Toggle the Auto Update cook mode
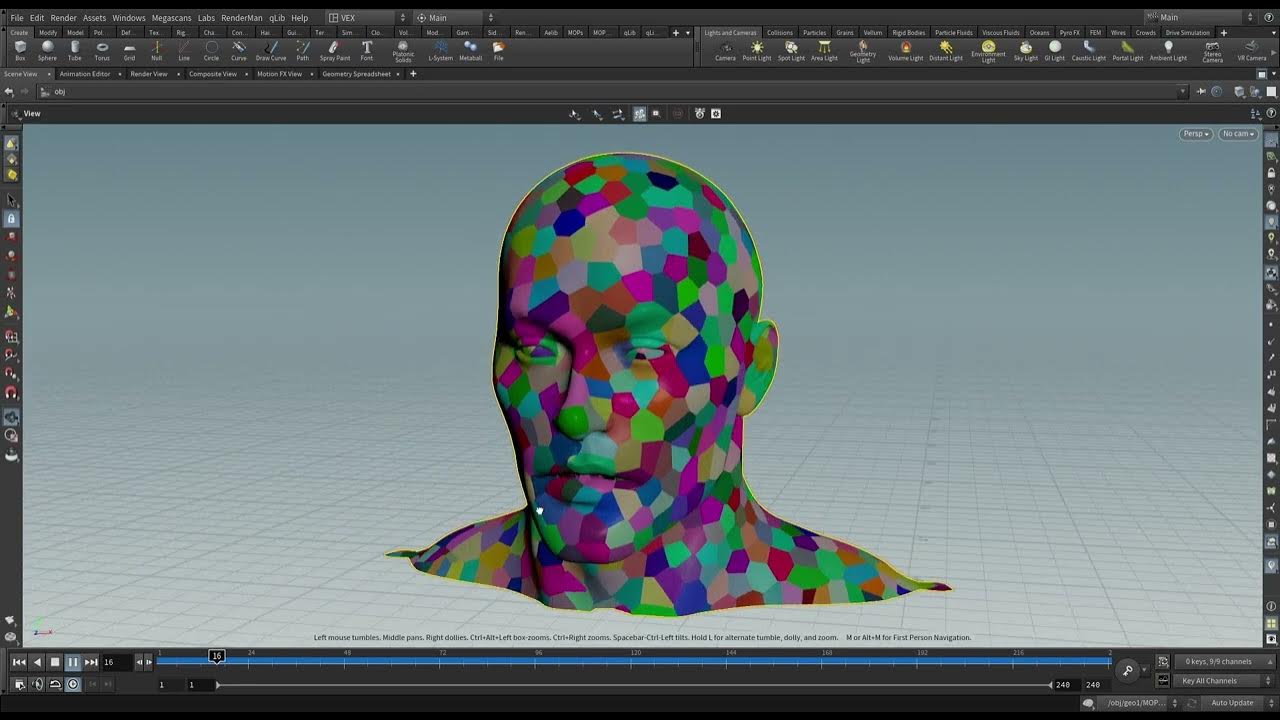 pos(1232,703)
